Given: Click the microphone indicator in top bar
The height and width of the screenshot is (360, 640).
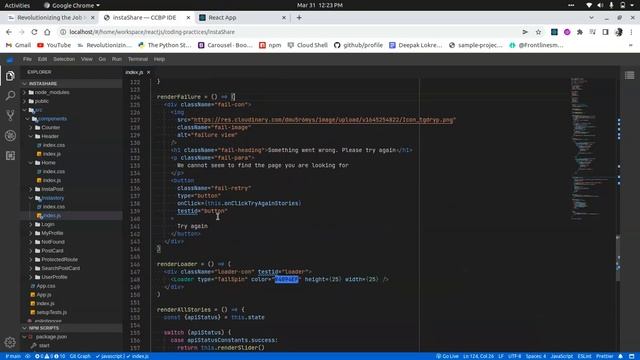Looking at the screenshot, I should (611, 5).
